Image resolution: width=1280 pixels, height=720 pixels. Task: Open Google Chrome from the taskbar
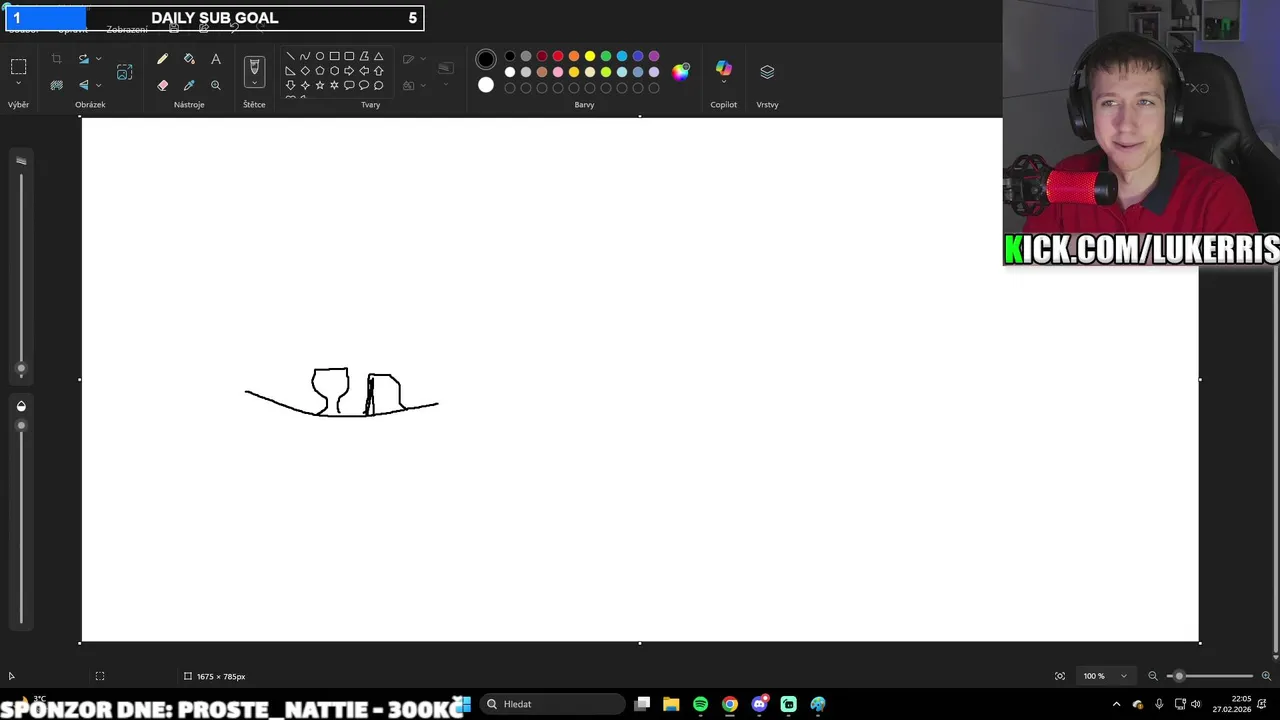(x=730, y=704)
